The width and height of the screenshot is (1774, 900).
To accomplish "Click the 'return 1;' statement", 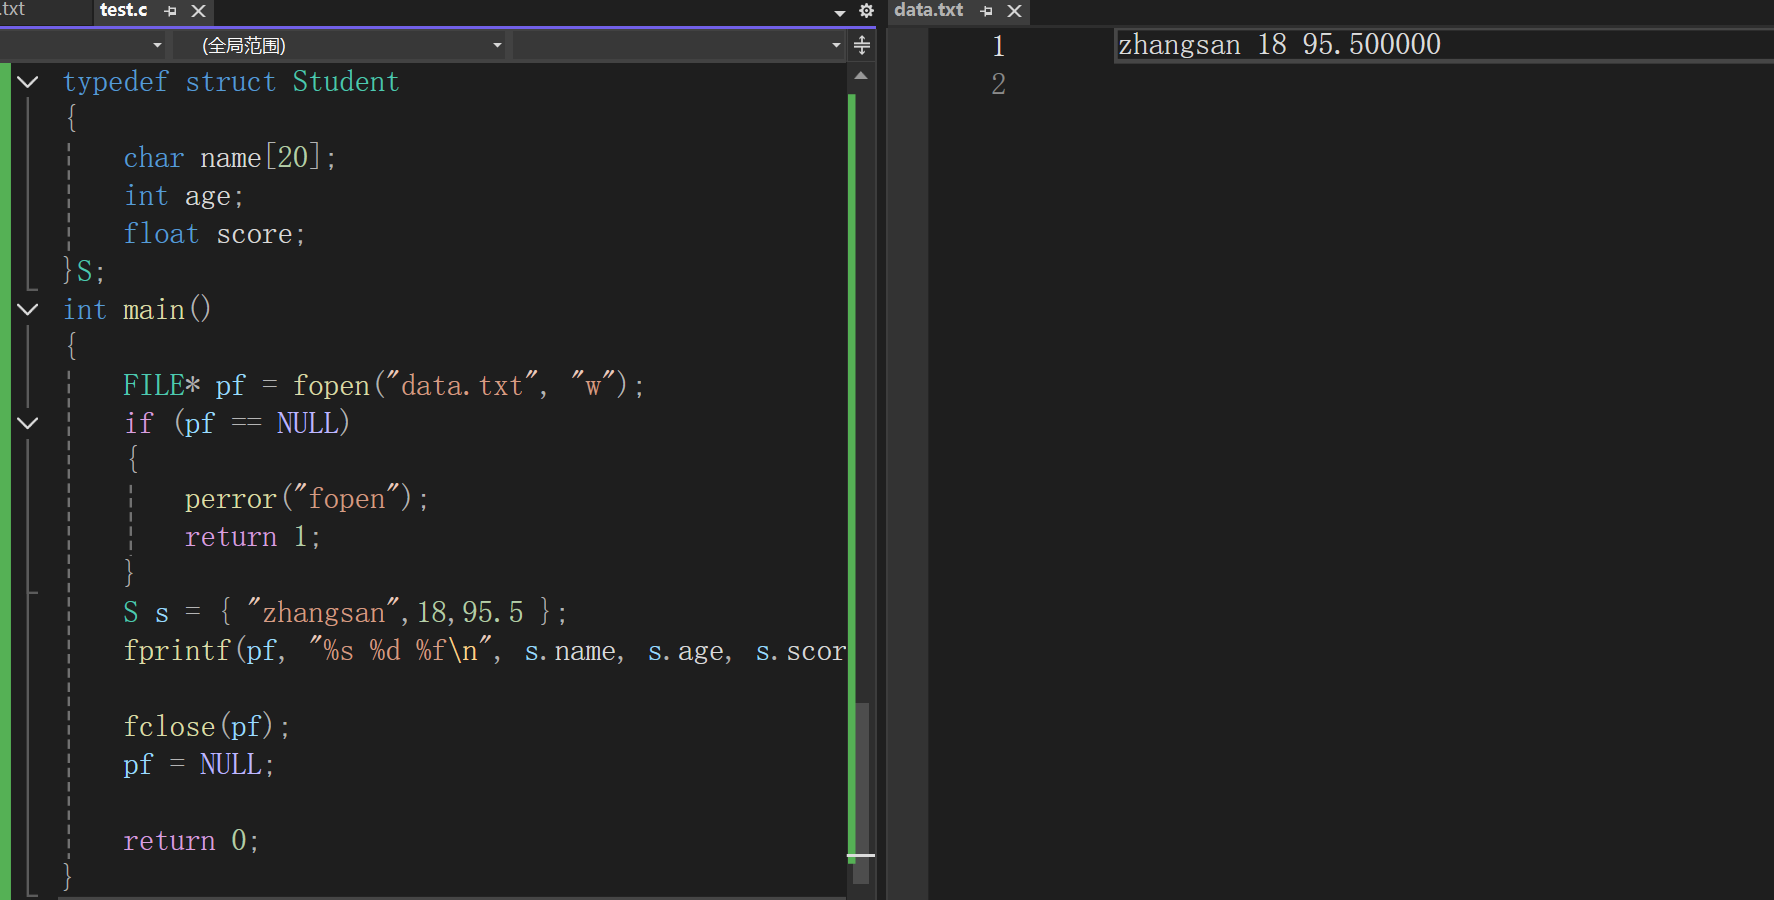I will [252, 537].
